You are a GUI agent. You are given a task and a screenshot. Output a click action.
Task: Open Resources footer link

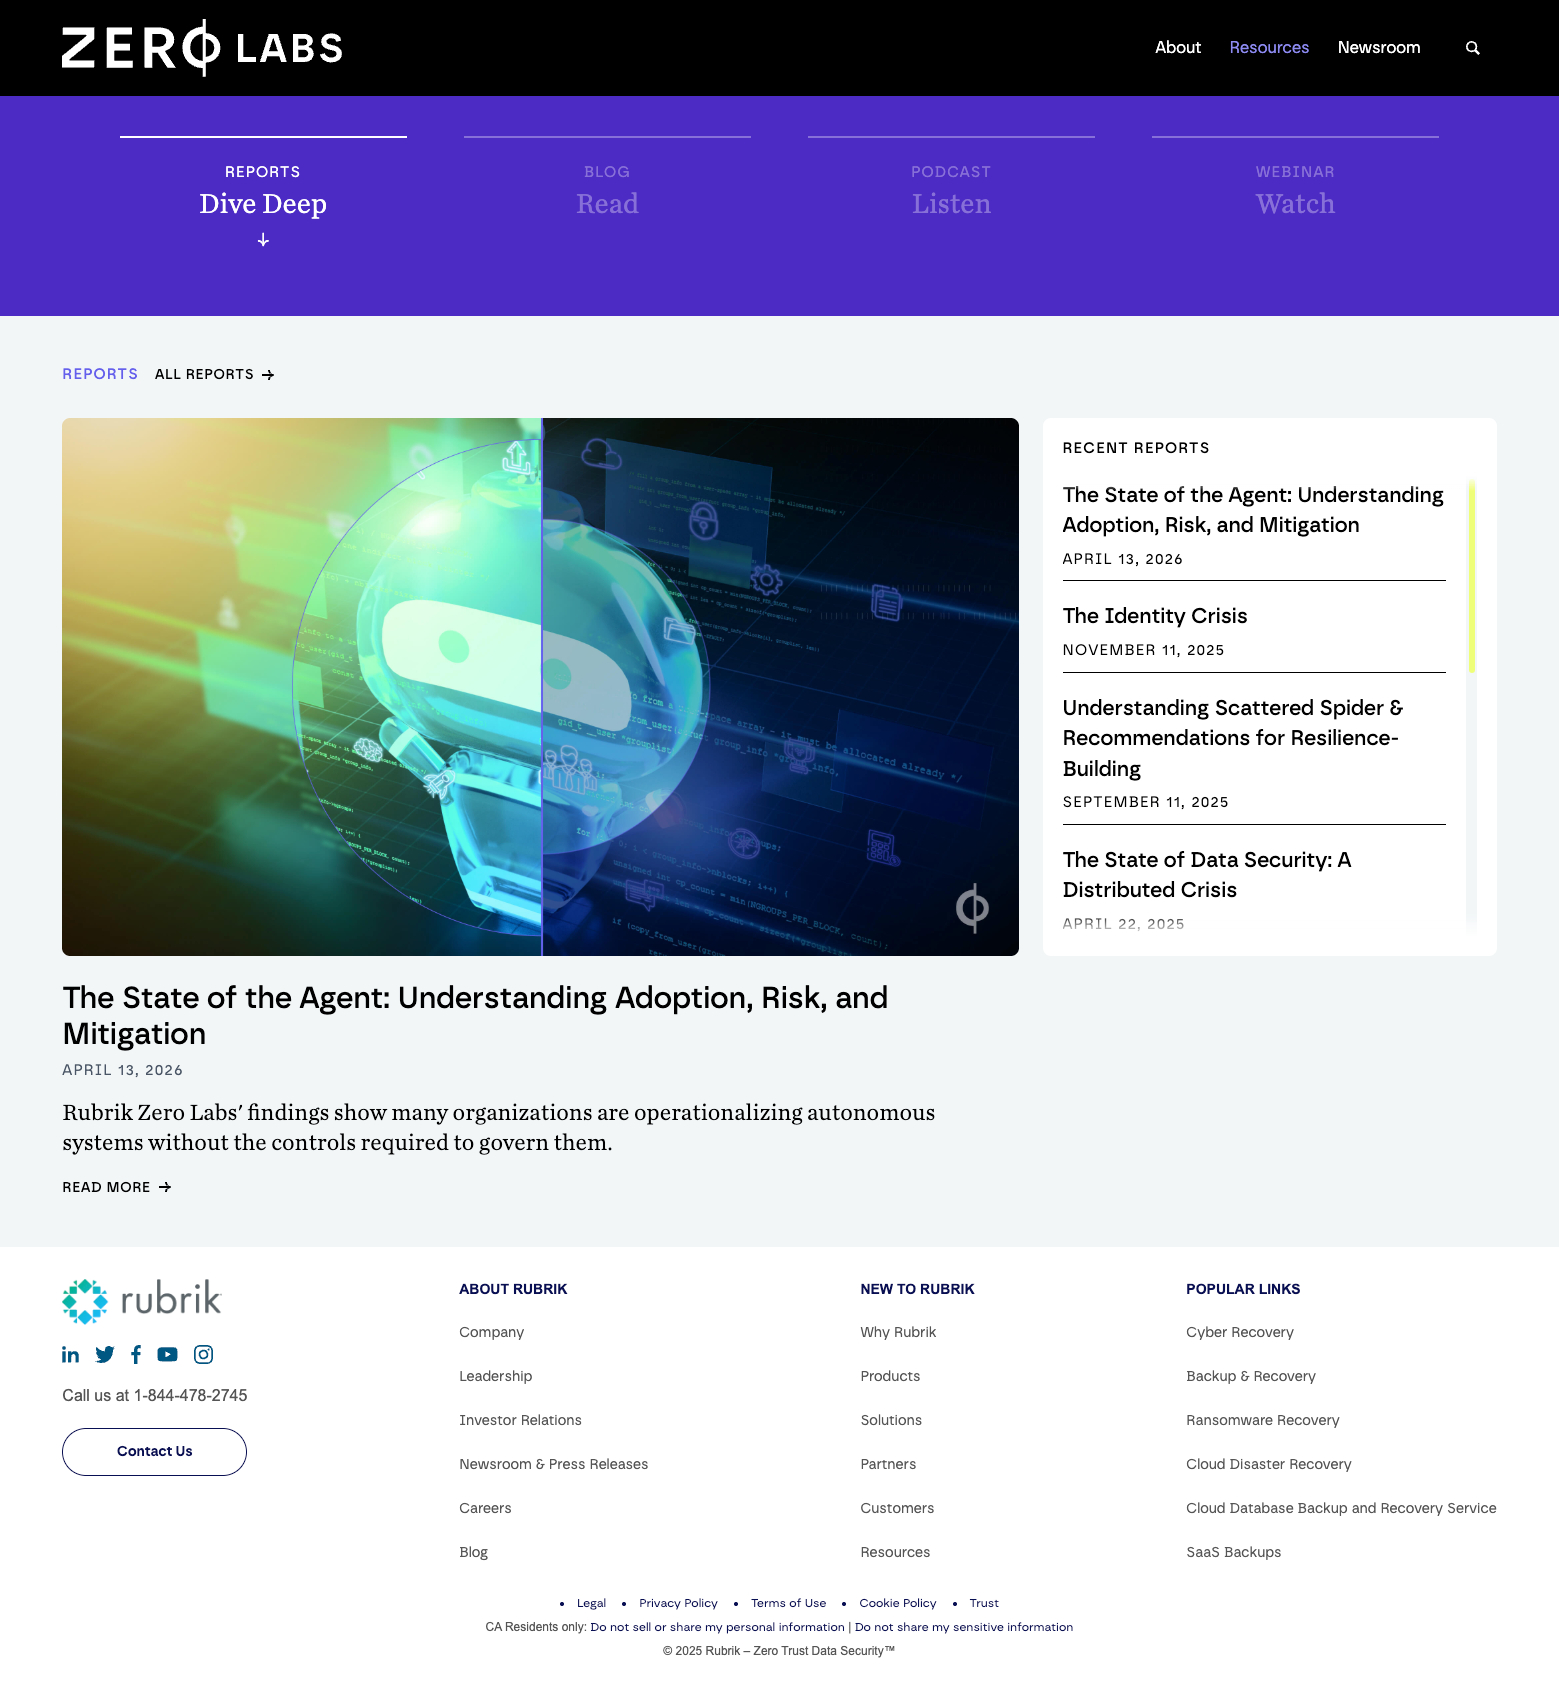pyautogui.click(x=895, y=1552)
